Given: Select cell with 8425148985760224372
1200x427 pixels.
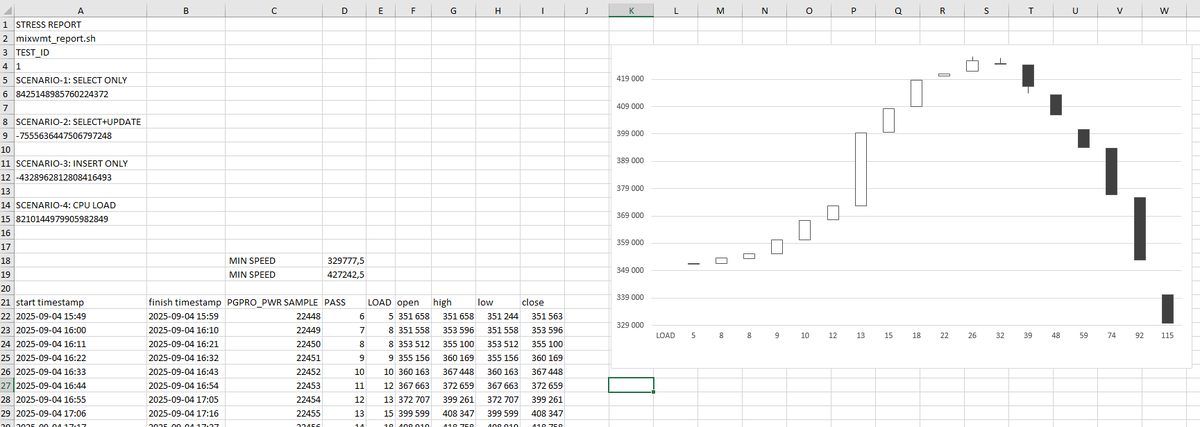Looking at the screenshot, I should coord(80,93).
